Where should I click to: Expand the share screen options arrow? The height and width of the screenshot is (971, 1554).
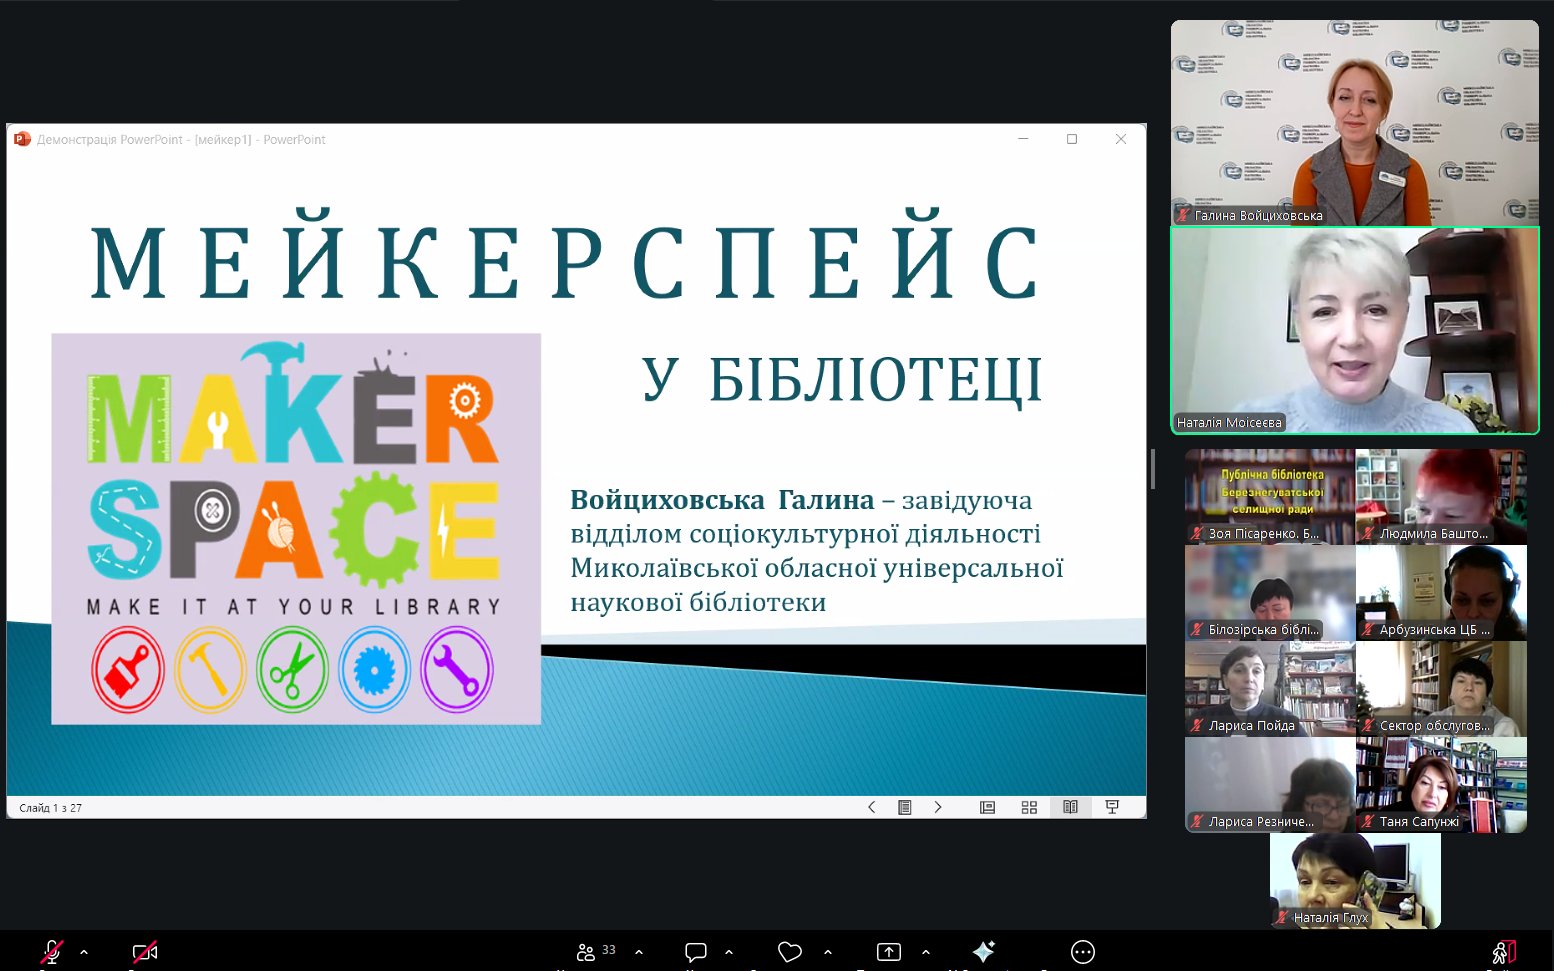(926, 952)
